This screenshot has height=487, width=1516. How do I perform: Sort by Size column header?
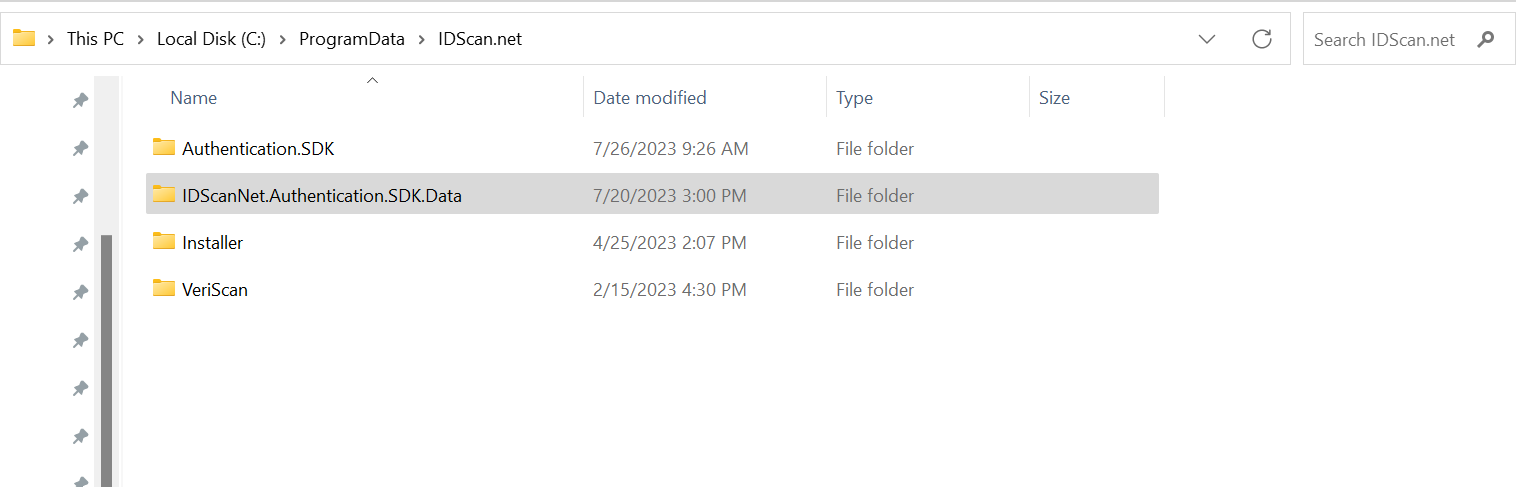(x=1054, y=98)
